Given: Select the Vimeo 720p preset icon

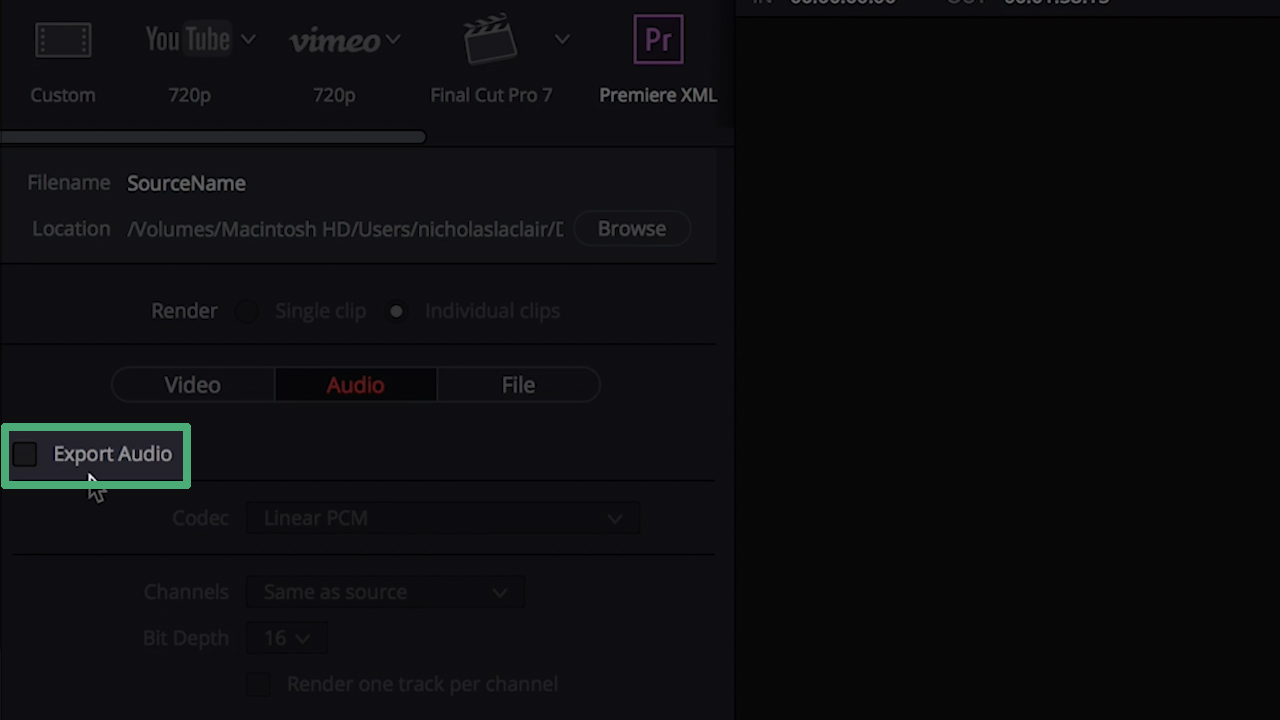Looking at the screenshot, I should click(x=333, y=40).
